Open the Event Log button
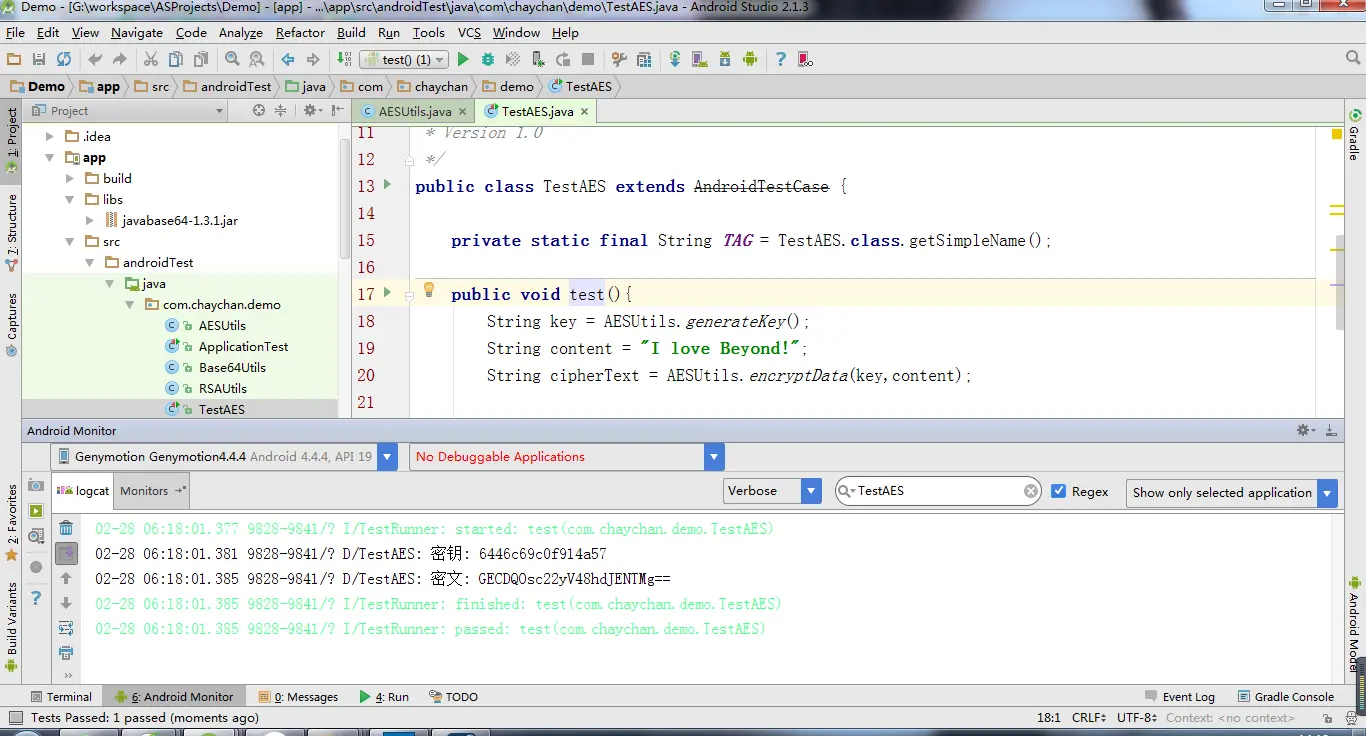Viewport: 1366px width, 736px height. click(1179, 696)
